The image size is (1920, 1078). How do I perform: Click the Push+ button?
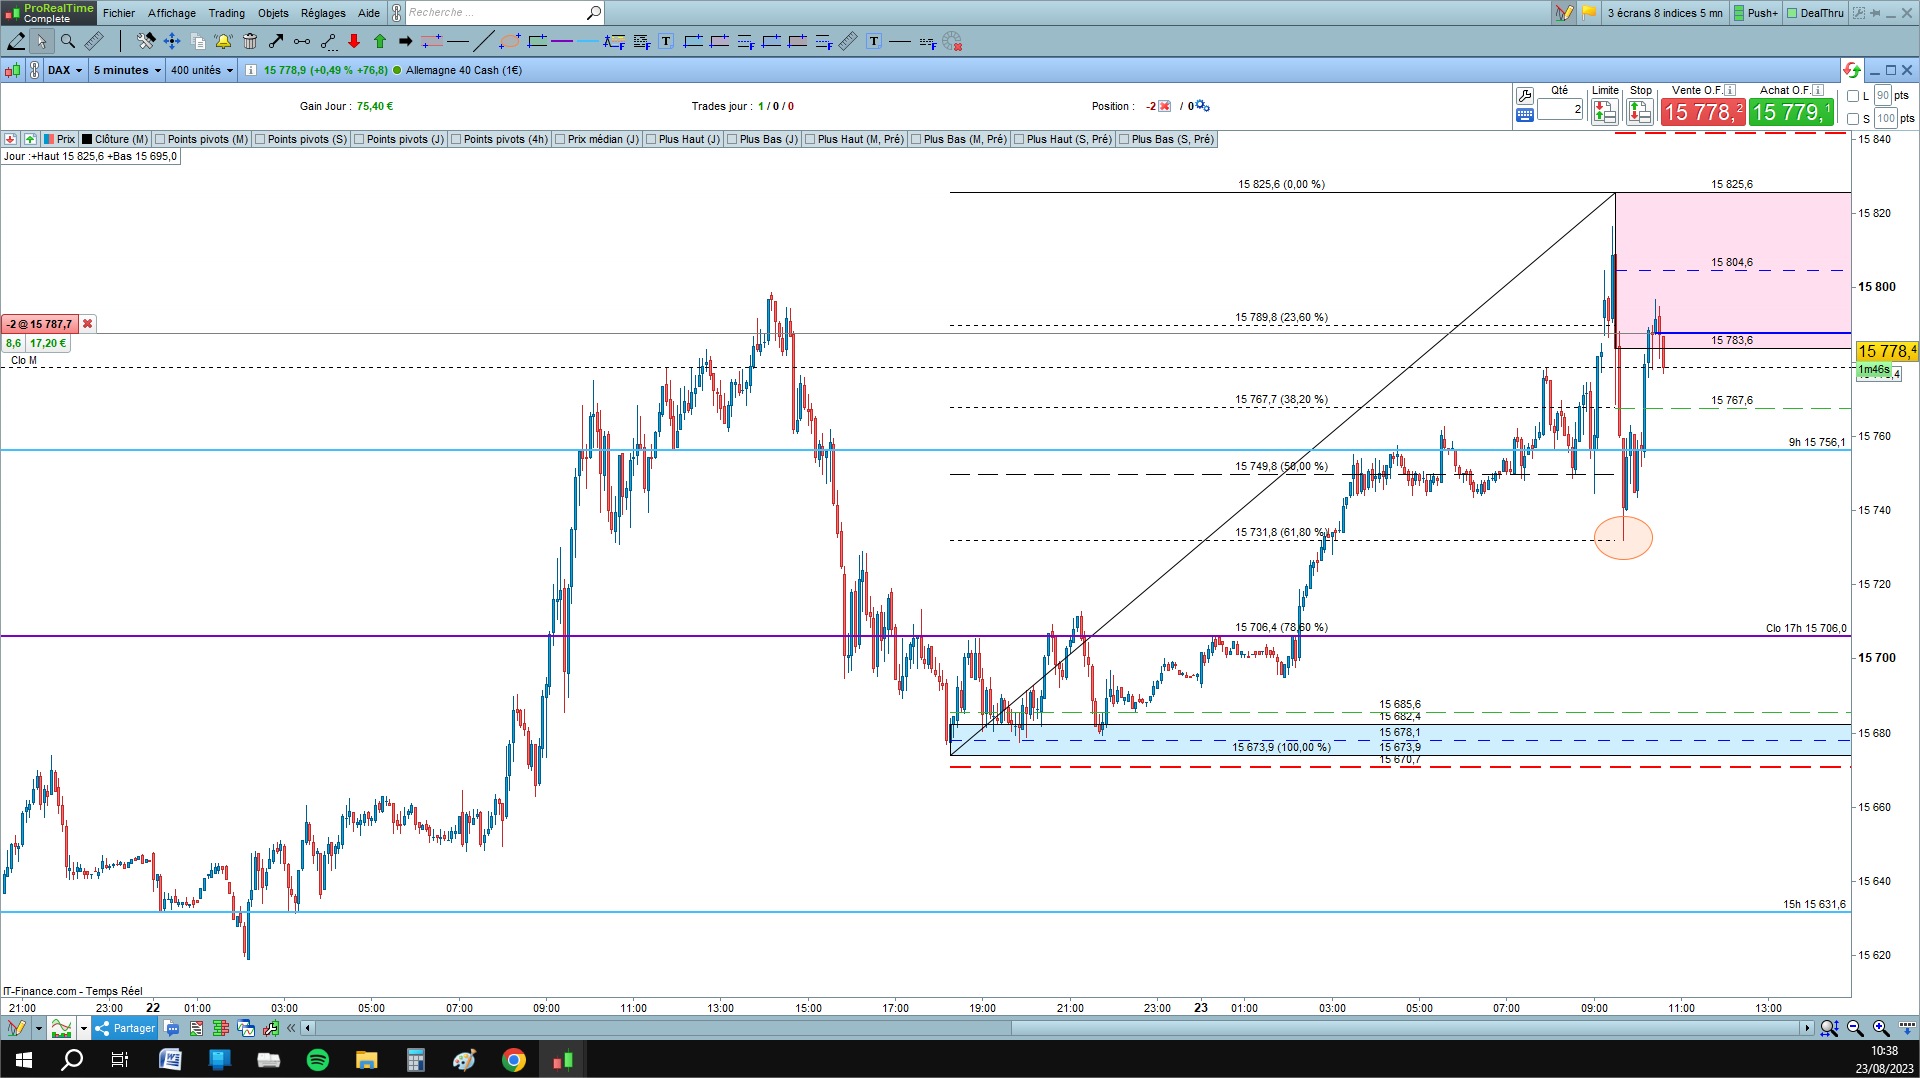click(1756, 13)
